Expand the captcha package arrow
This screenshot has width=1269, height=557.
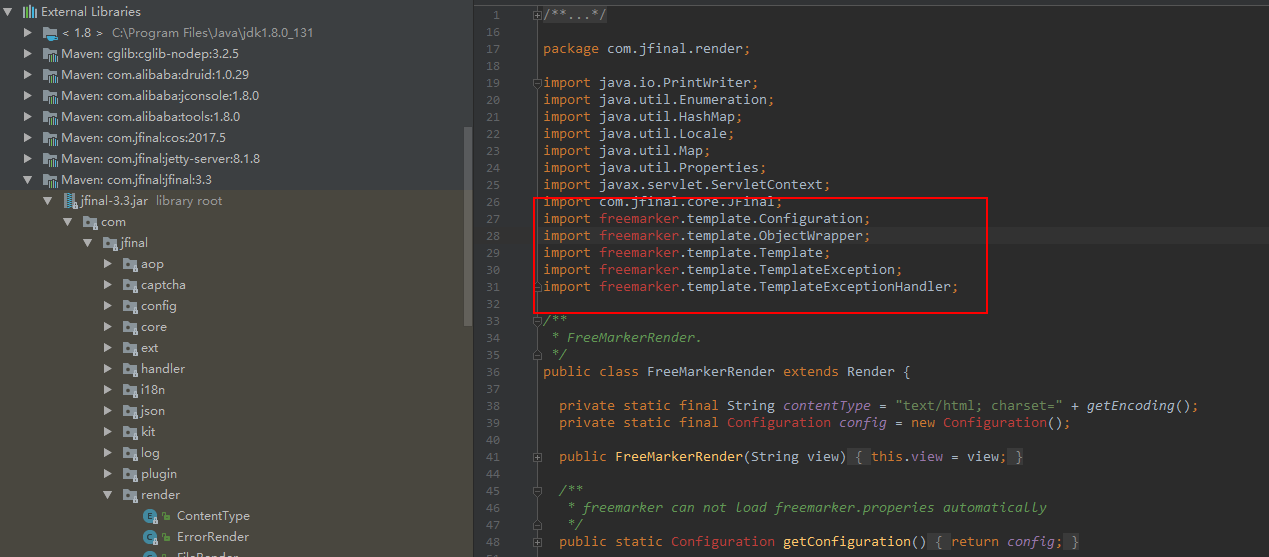point(108,285)
